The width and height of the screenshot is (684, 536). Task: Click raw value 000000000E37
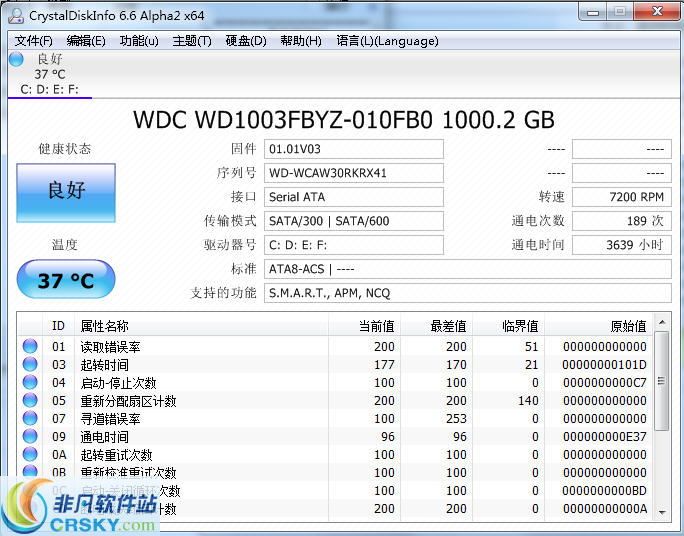(605, 437)
